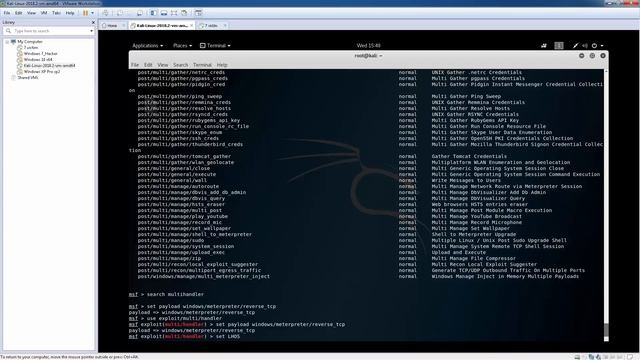Open VMware VM menu

[44, 13]
